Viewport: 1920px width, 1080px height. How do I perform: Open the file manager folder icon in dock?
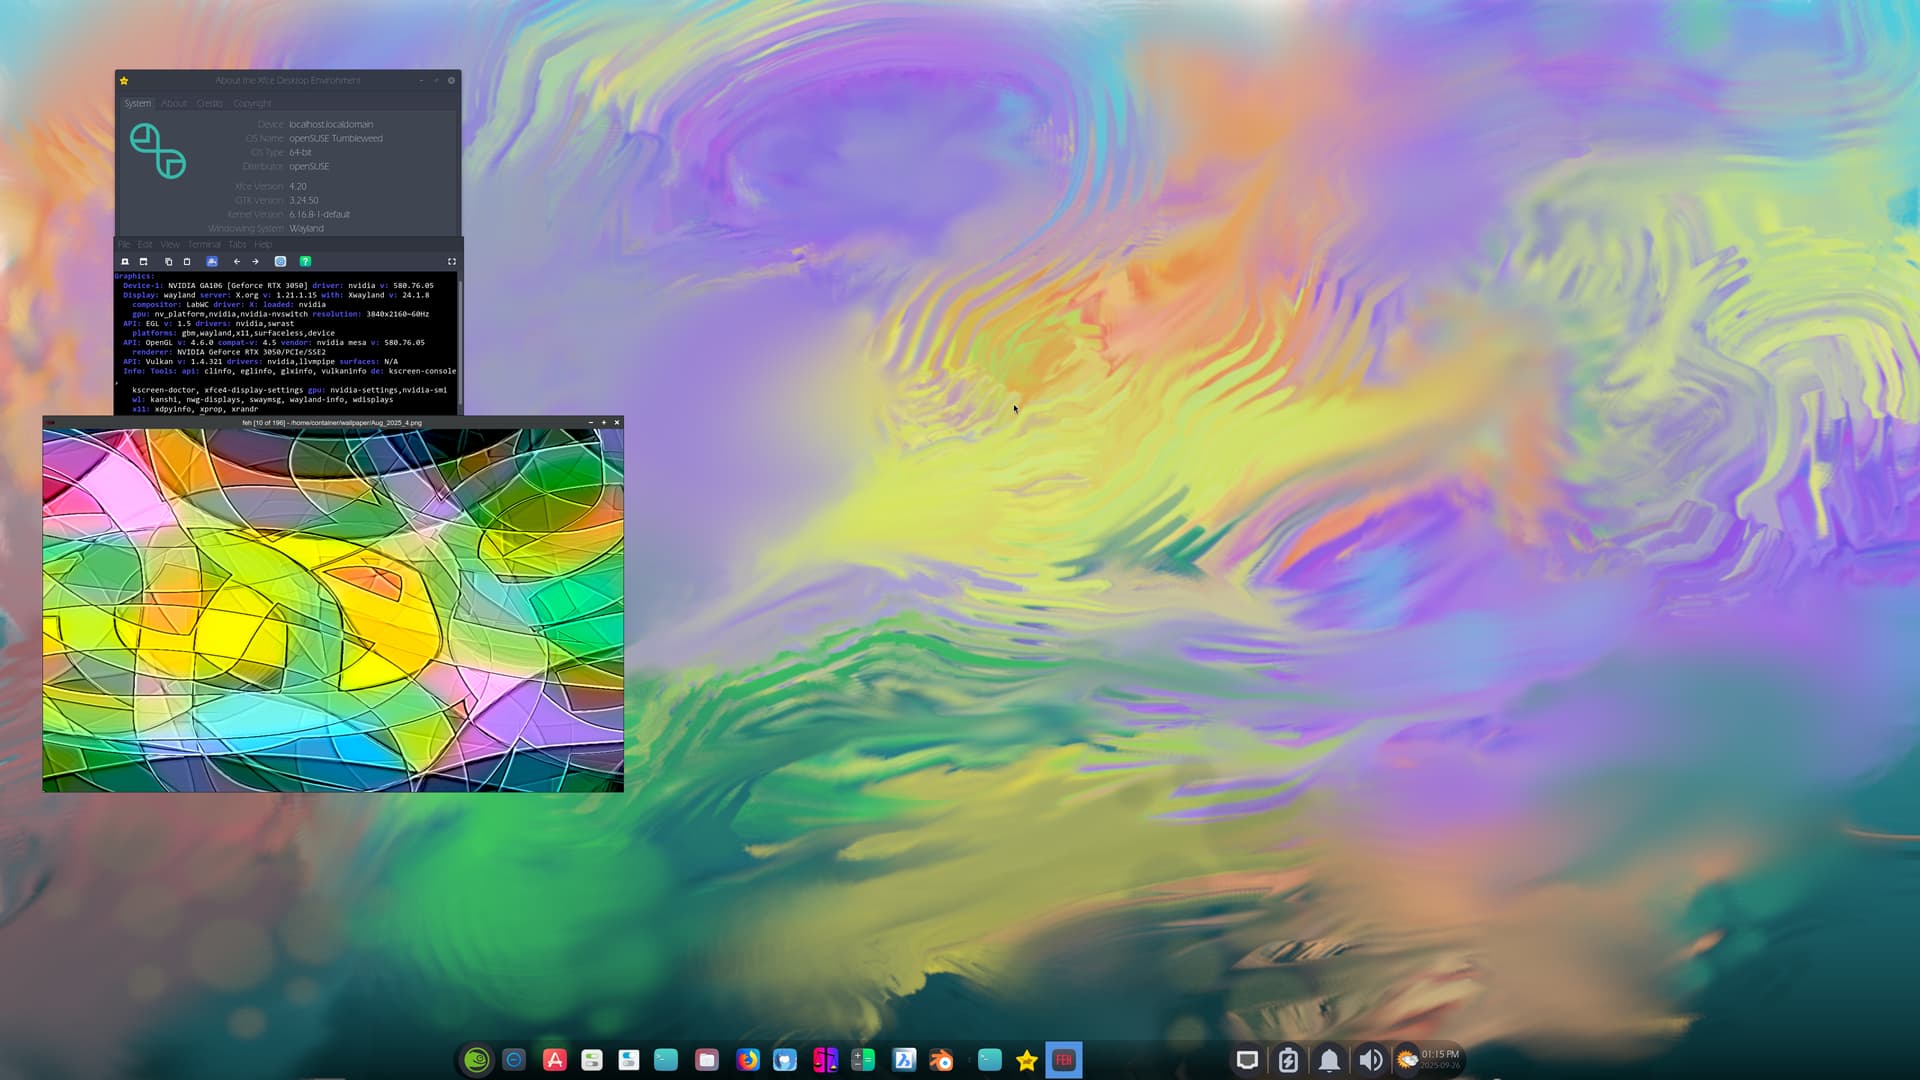point(707,1060)
